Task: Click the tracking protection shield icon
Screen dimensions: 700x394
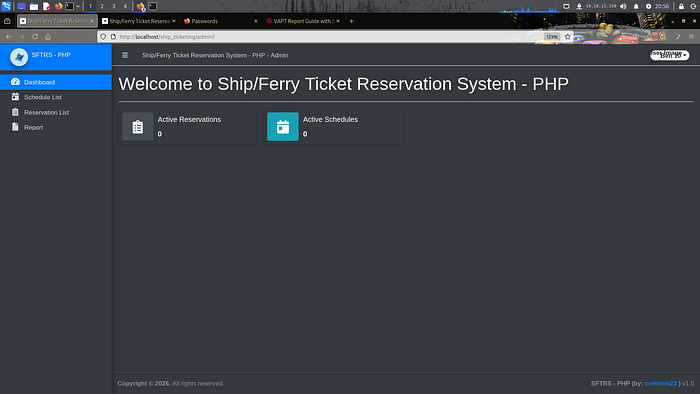Action: pyautogui.click(x=103, y=37)
